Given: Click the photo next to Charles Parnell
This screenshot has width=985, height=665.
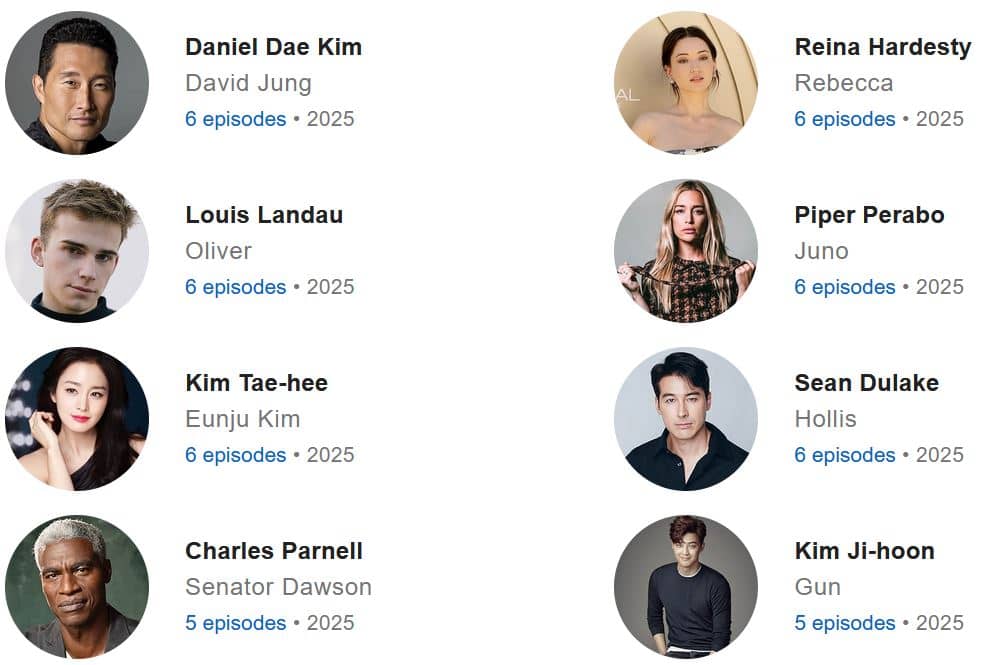Looking at the screenshot, I should tap(77, 587).
